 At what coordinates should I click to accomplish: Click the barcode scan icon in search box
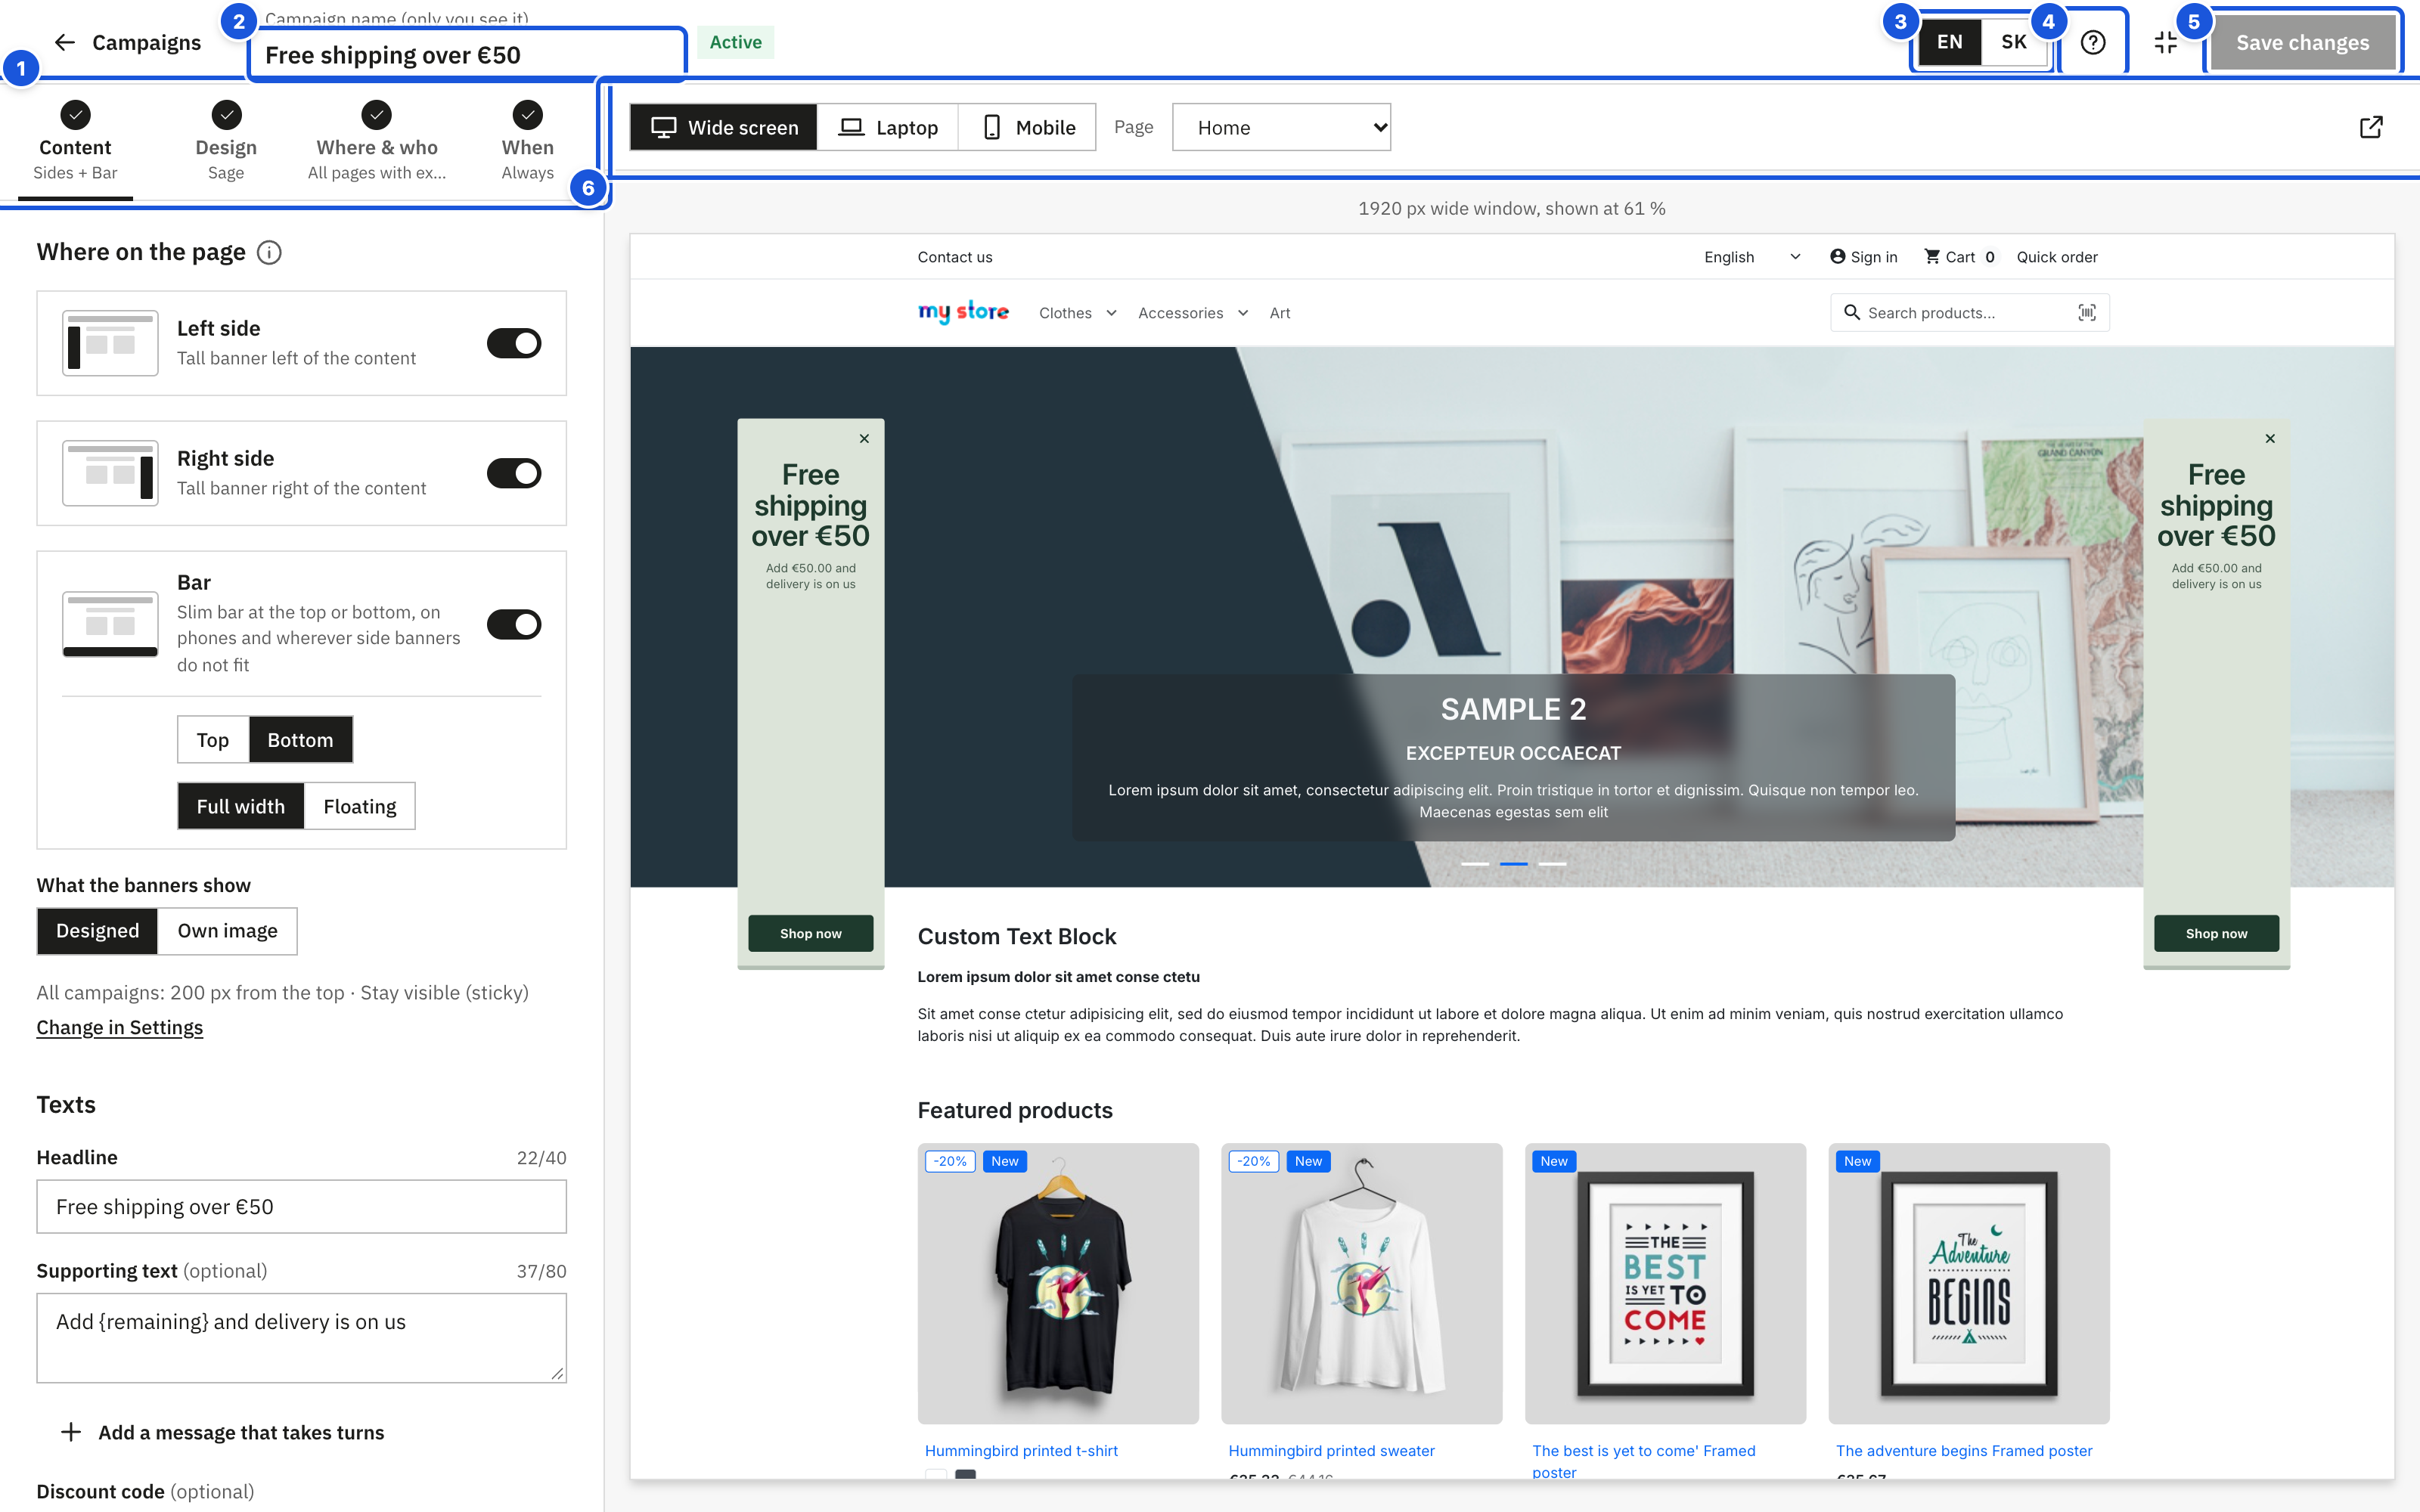(x=2087, y=313)
